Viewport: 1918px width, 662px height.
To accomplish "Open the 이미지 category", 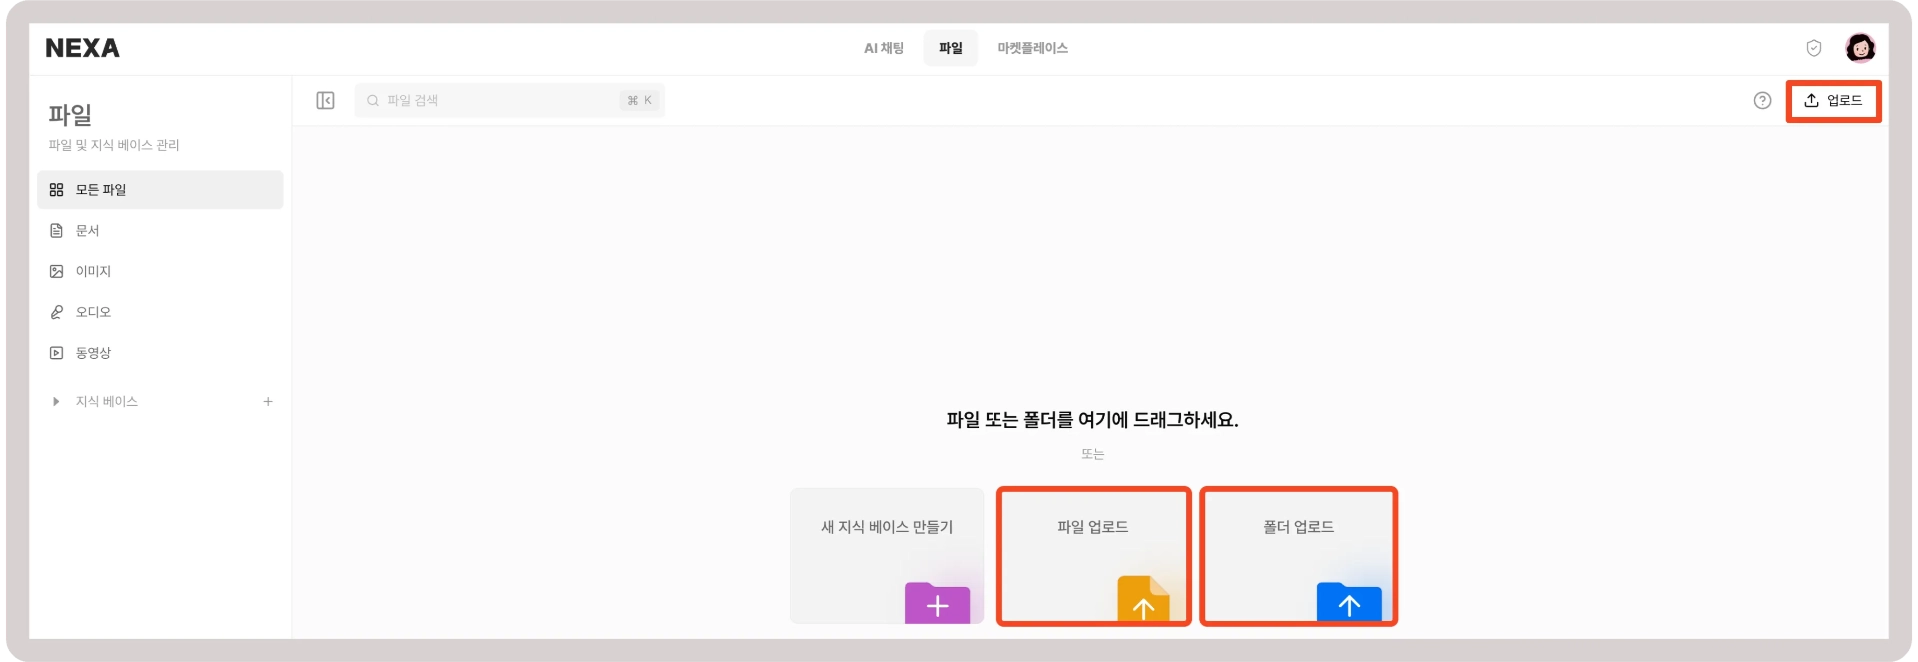I will 160,271.
